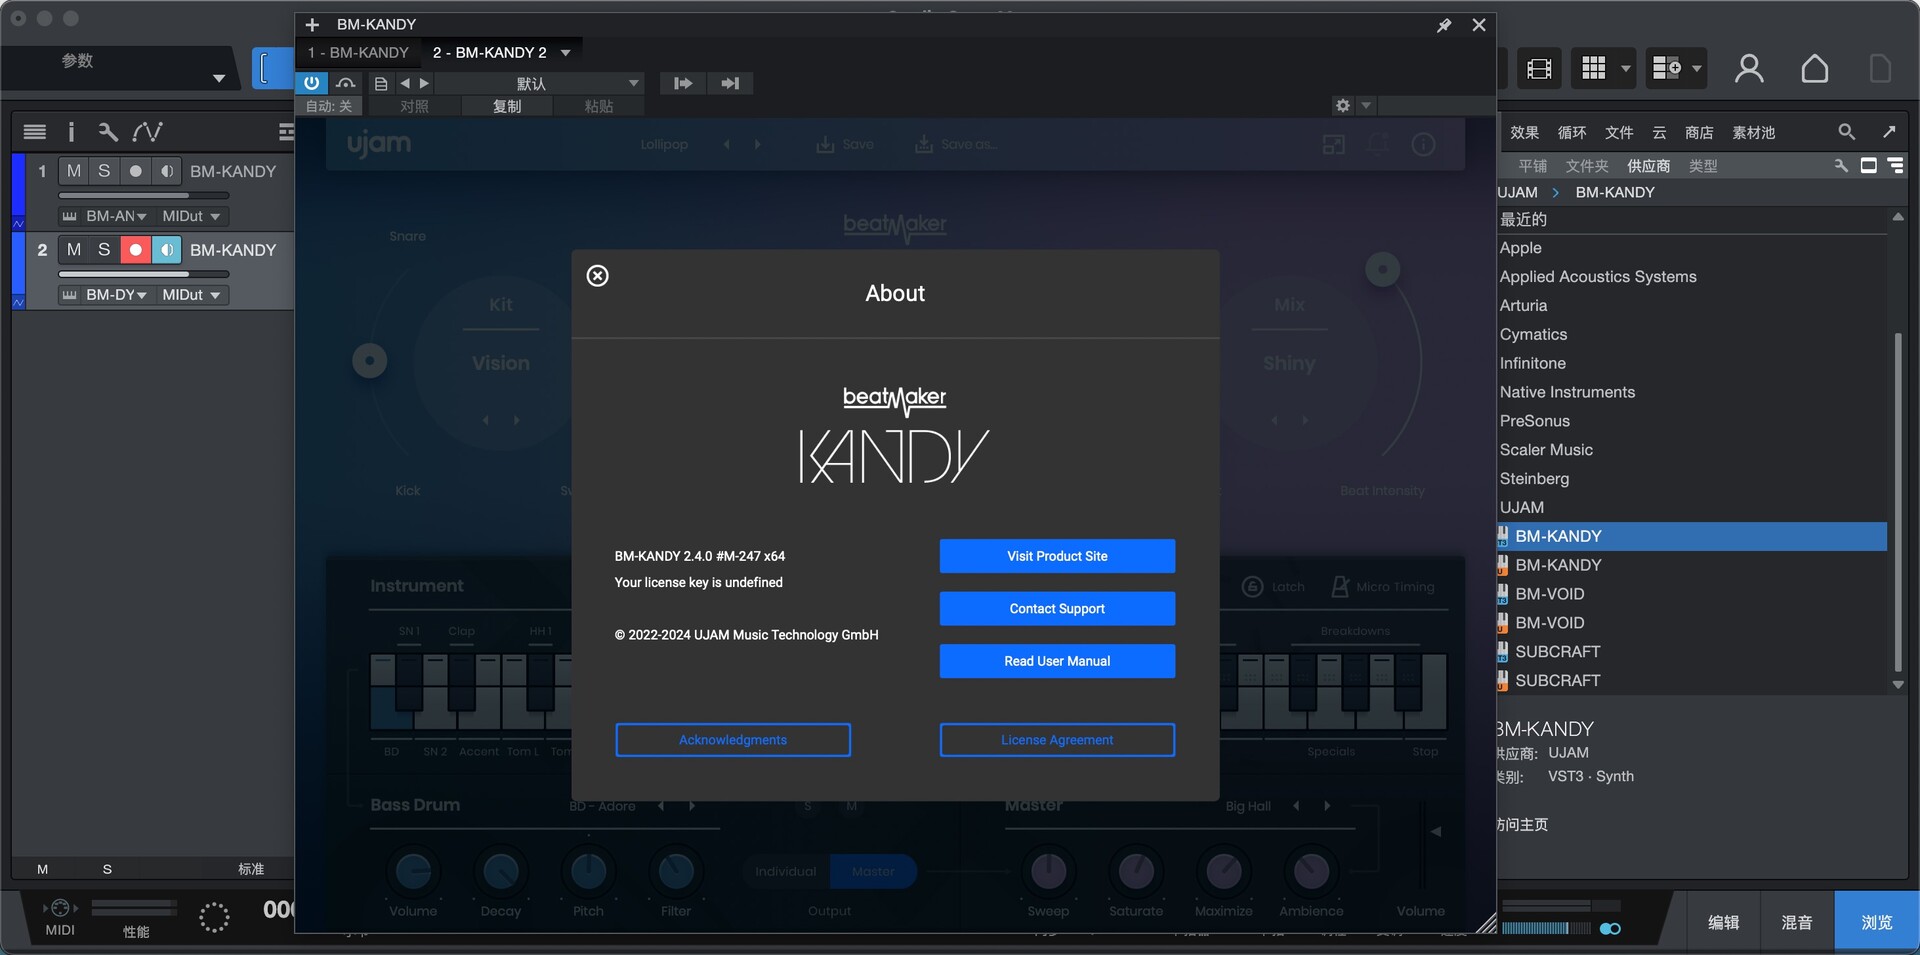Viewport: 1920px width, 955px height.
Task: Detach the browser with the arrow icon
Action: click(x=1889, y=132)
